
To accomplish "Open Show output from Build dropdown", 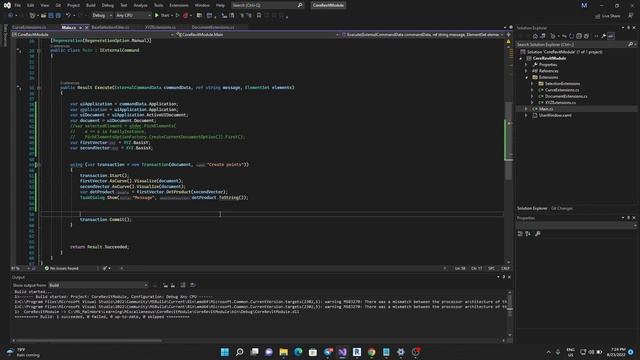I will tap(98, 285).
